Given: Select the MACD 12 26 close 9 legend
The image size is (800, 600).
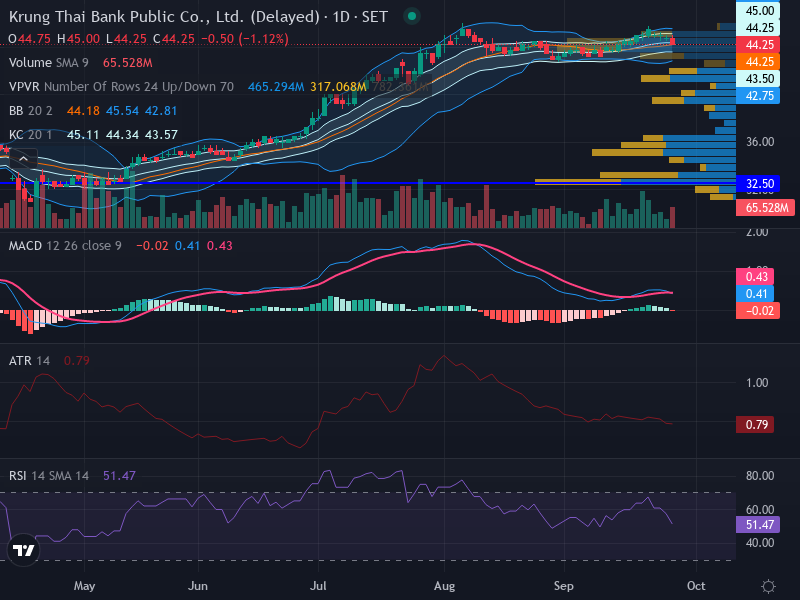Looking at the screenshot, I should [x=65, y=246].
